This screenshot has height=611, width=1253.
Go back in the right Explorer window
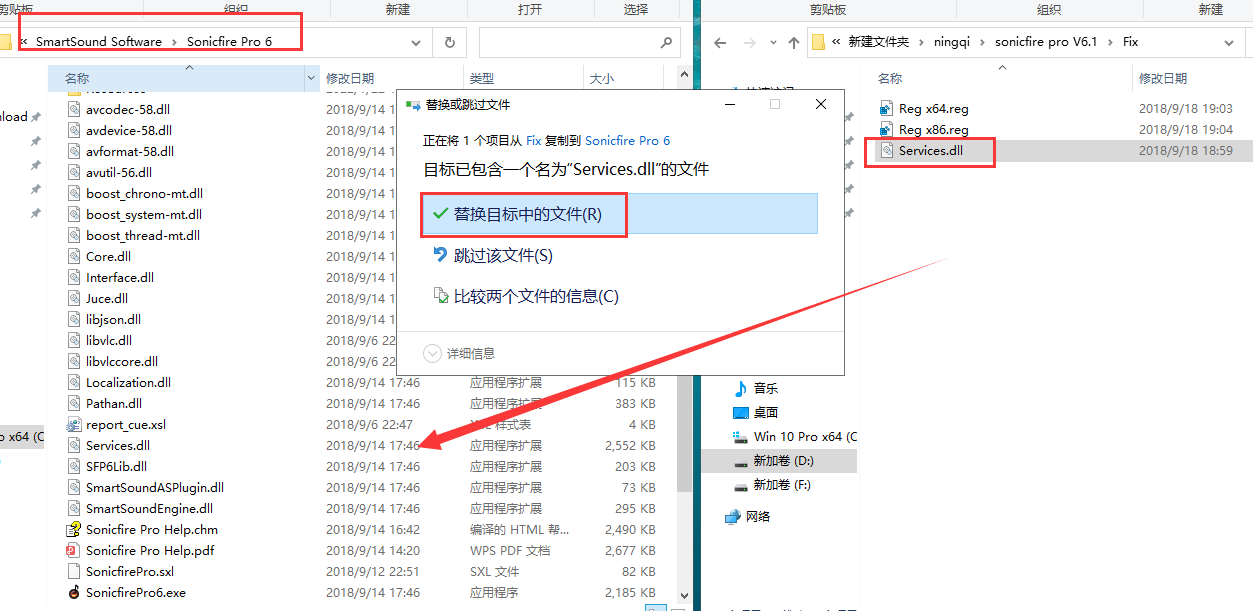click(x=721, y=43)
